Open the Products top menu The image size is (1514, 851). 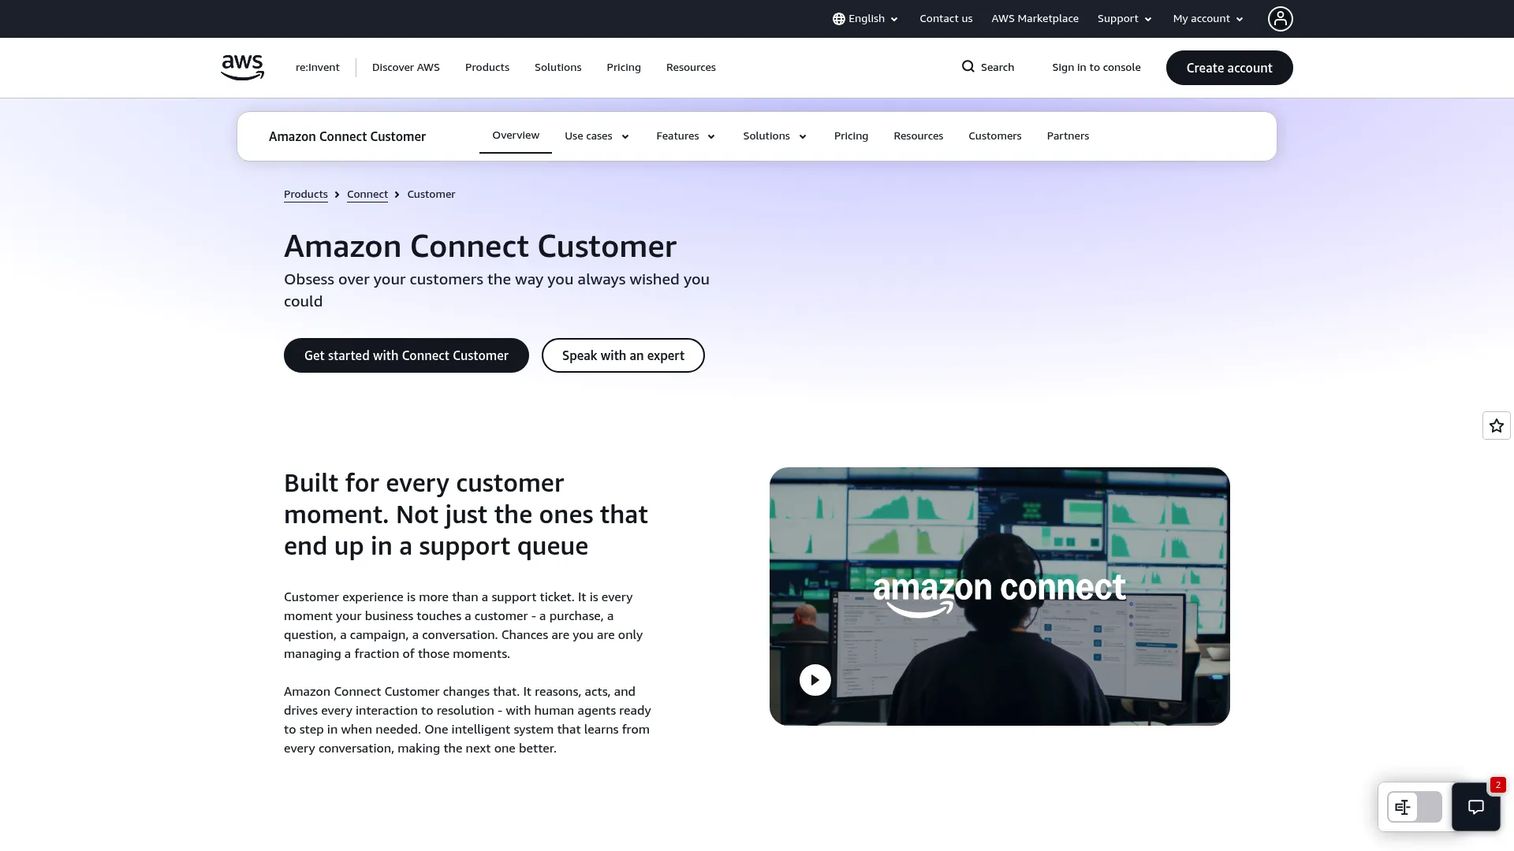click(487, 67)
